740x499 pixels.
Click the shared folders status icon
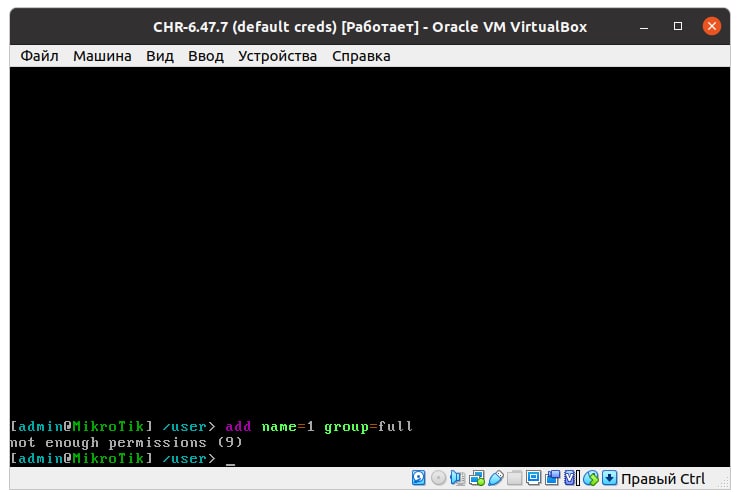coord(514,478)
